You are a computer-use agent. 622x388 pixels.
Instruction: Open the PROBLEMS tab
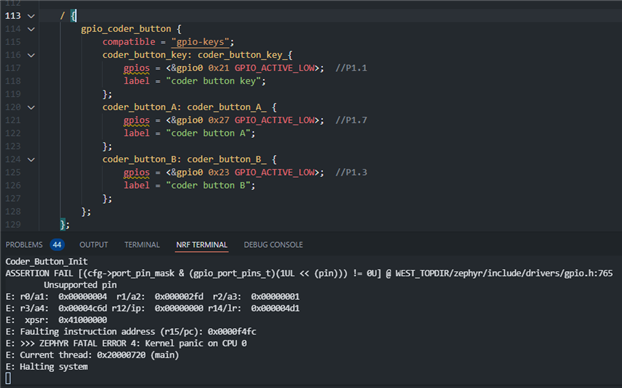pyautogui.click(x=24, y=245)
